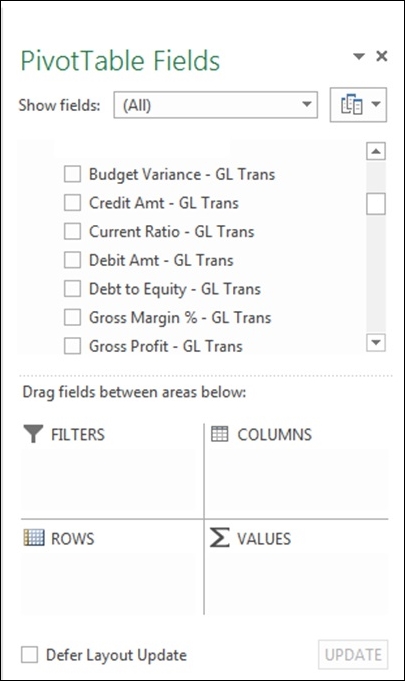This screenshot has width=405, height=681.
Task: Click the ROWS table icon
Action: [x=33, y=538]
